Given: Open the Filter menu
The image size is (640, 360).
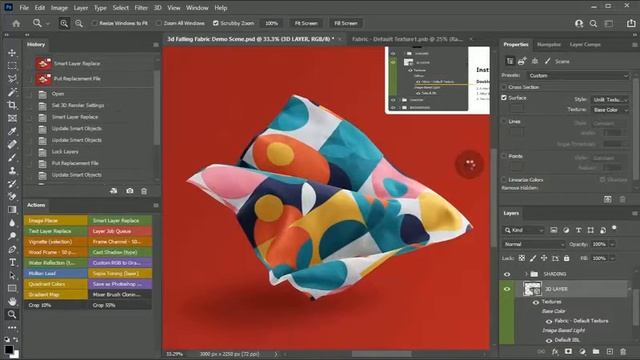Looking at the screenshot, I should point(141,8).
